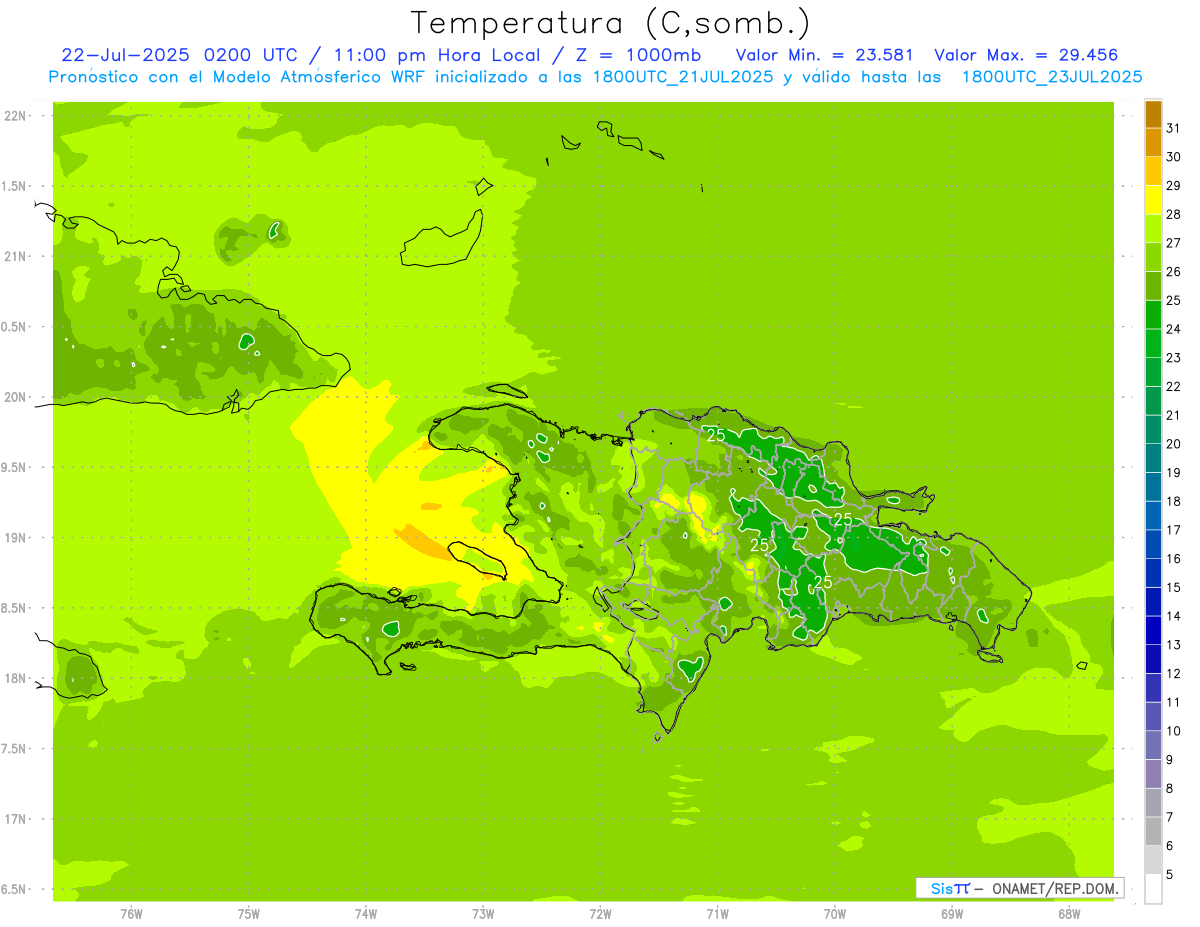1200x927 pixels.
Task: Click the latitude label "18N"
Action: point(16,678)
